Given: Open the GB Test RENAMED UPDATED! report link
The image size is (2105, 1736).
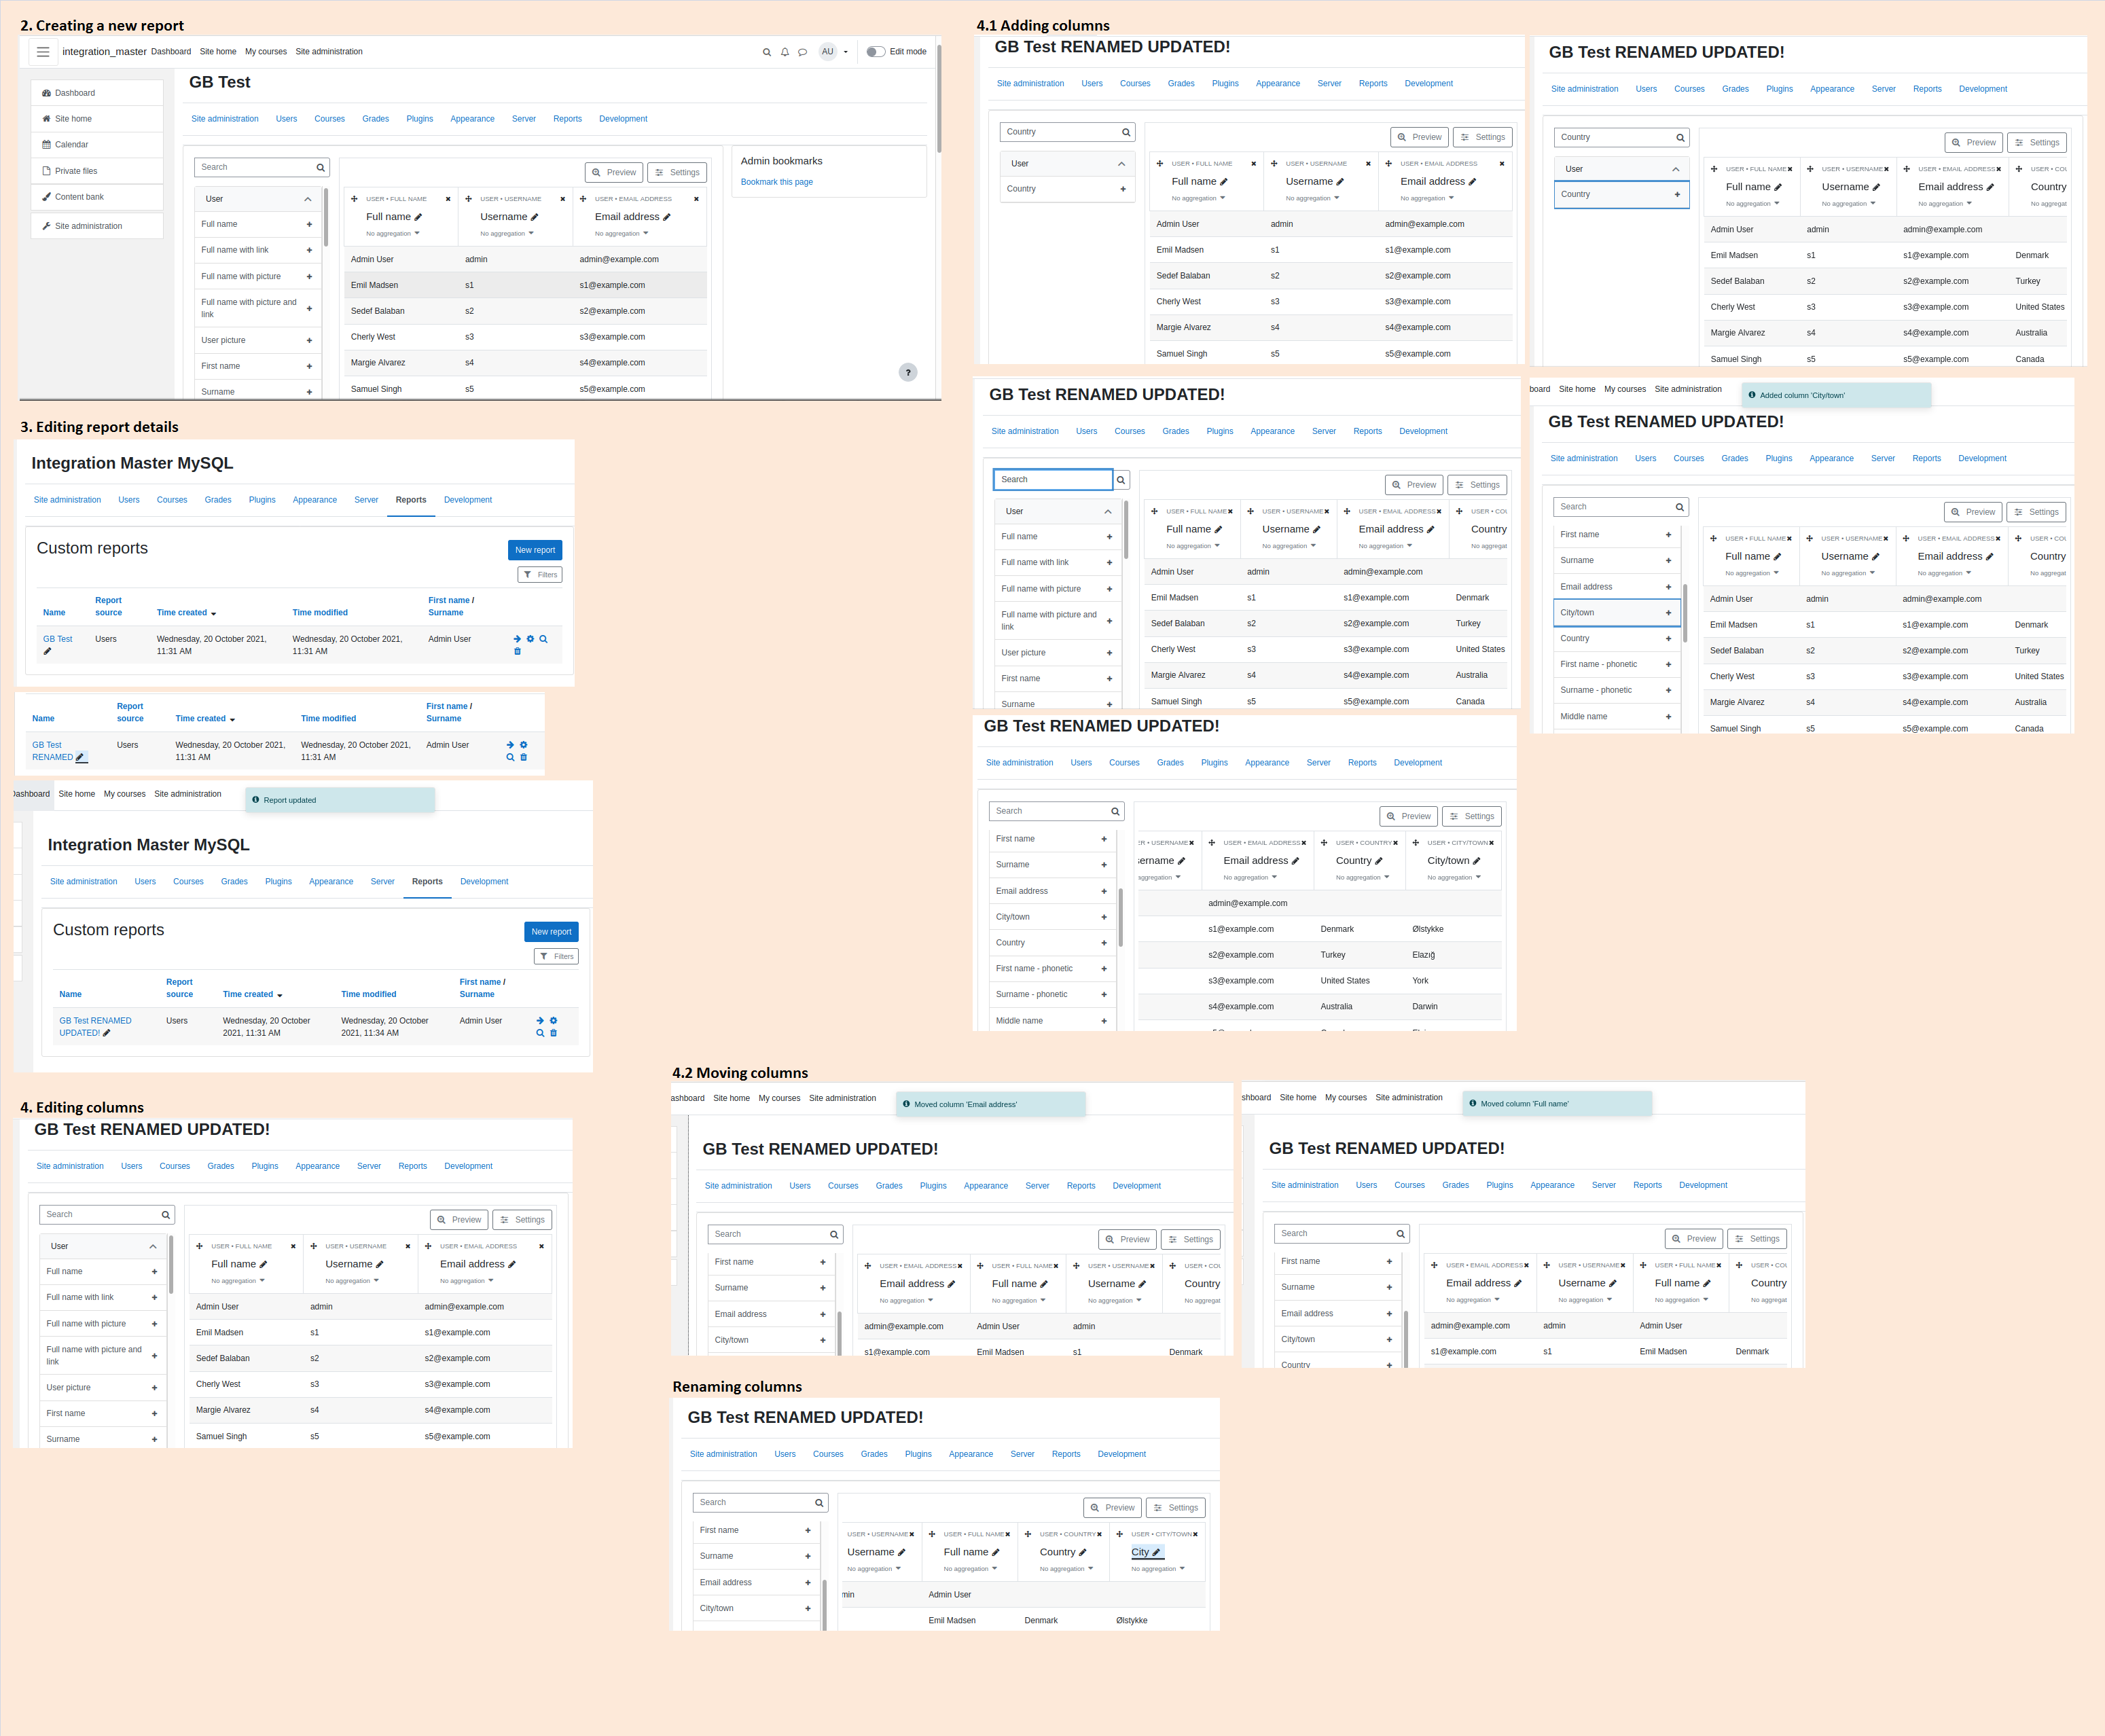Looking at the screenshot, I should click(95, 1027).
